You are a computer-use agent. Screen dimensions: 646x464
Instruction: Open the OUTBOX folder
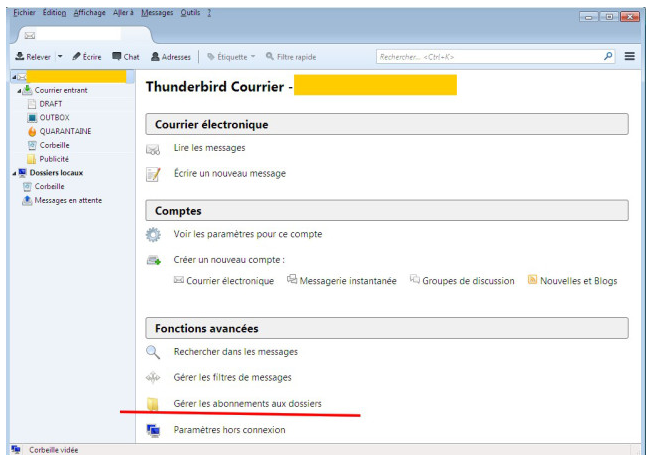point(53,117)
